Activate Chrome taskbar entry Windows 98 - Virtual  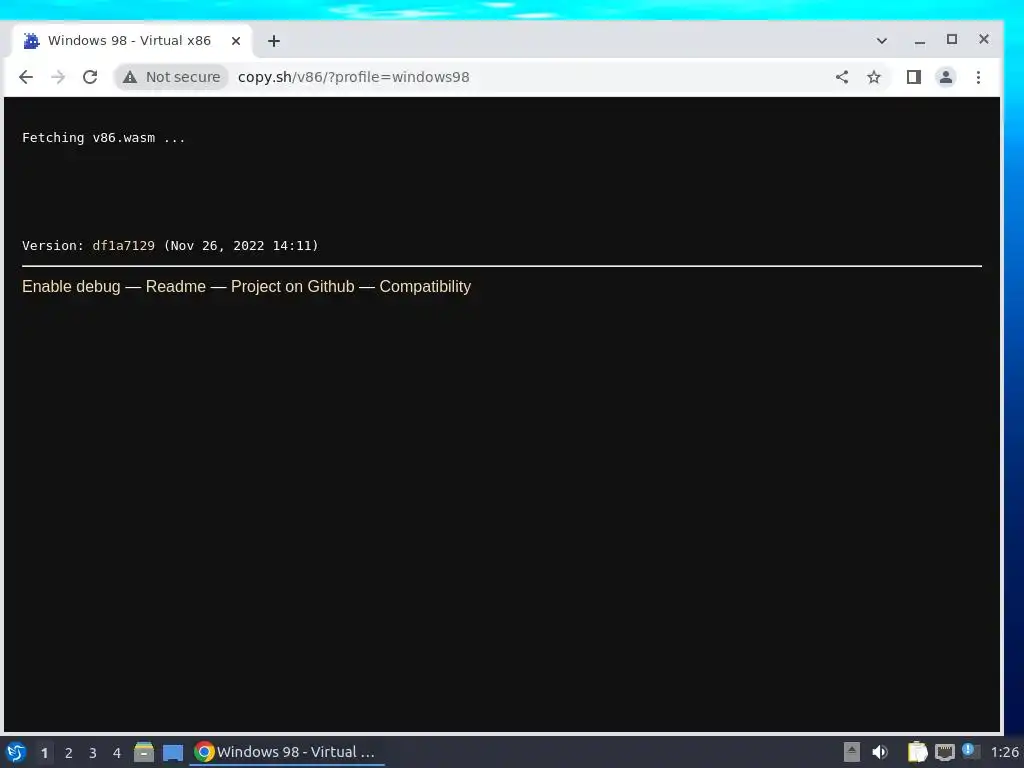287,752
